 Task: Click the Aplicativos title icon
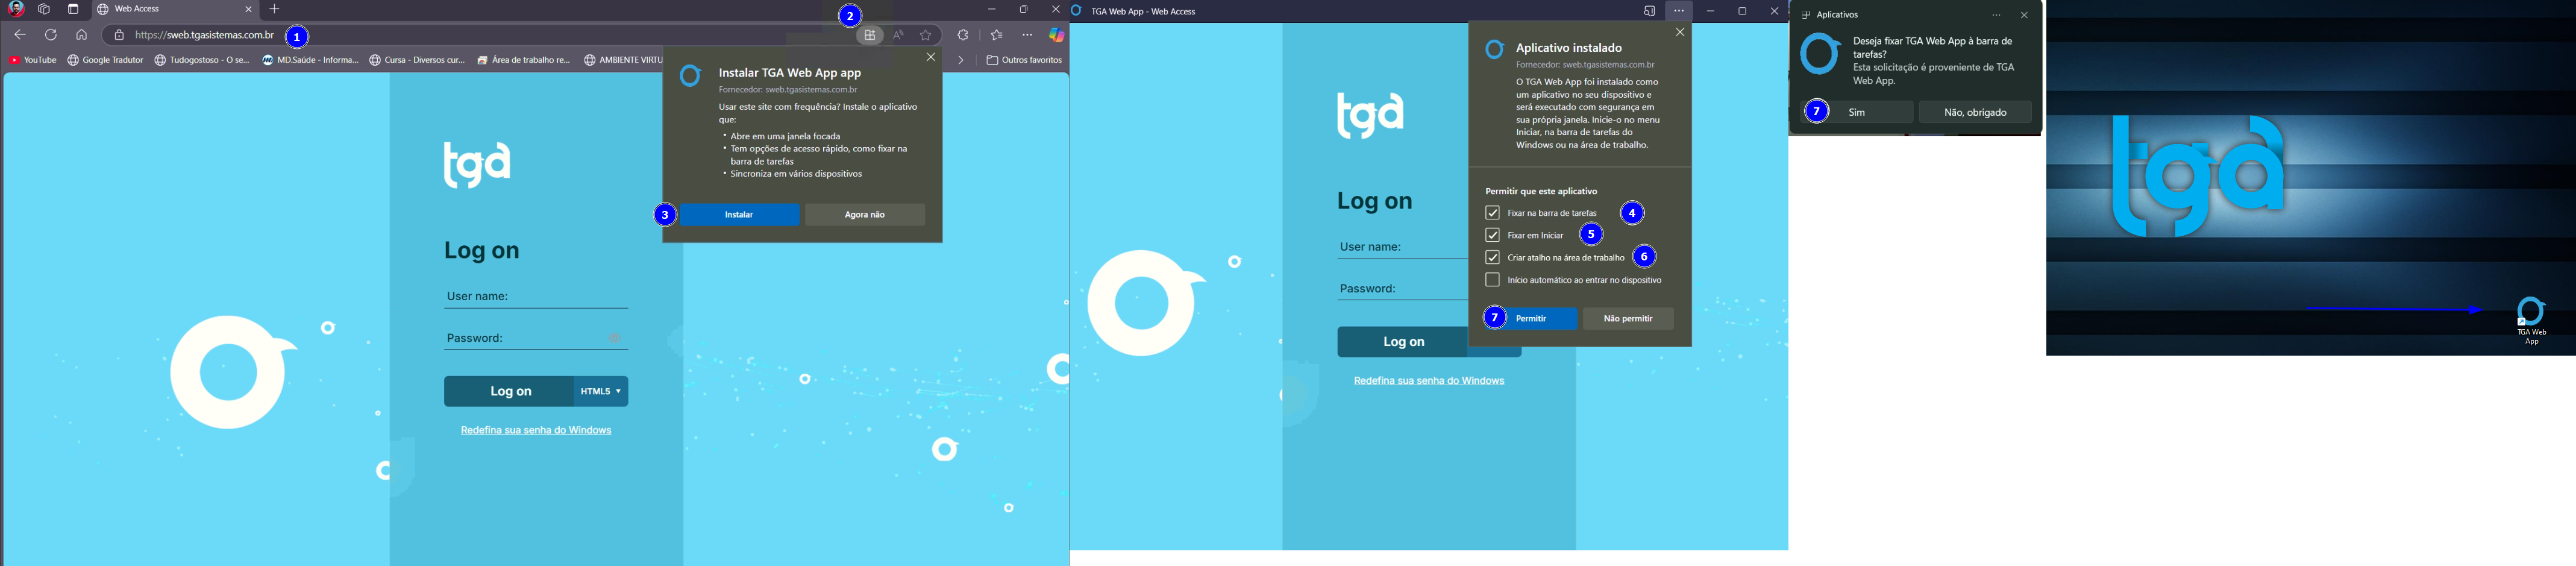(1806, 15)
